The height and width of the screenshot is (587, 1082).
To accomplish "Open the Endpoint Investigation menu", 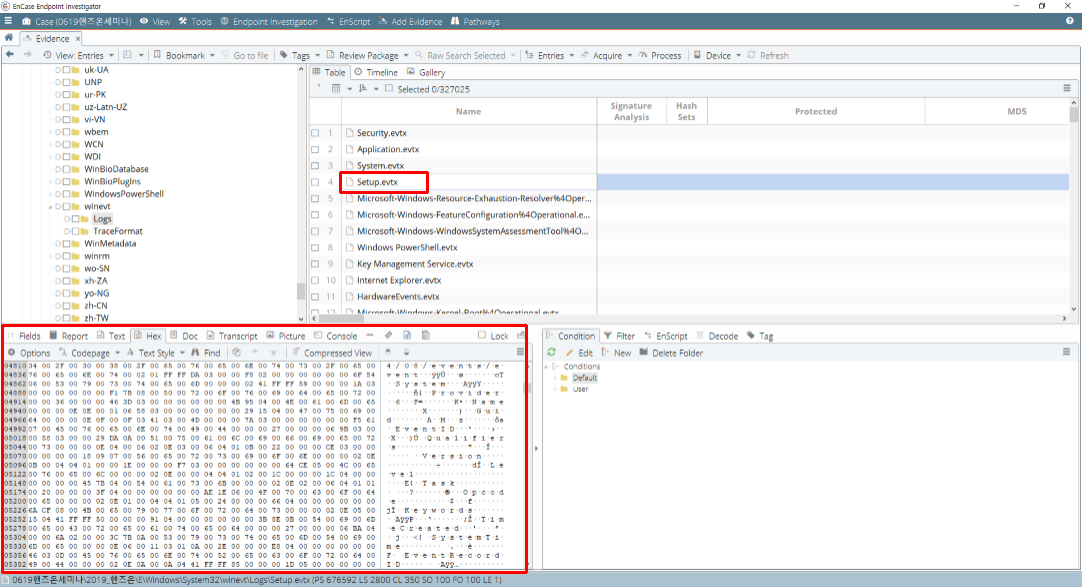I will pyautogui.click(x=268, y=21).
